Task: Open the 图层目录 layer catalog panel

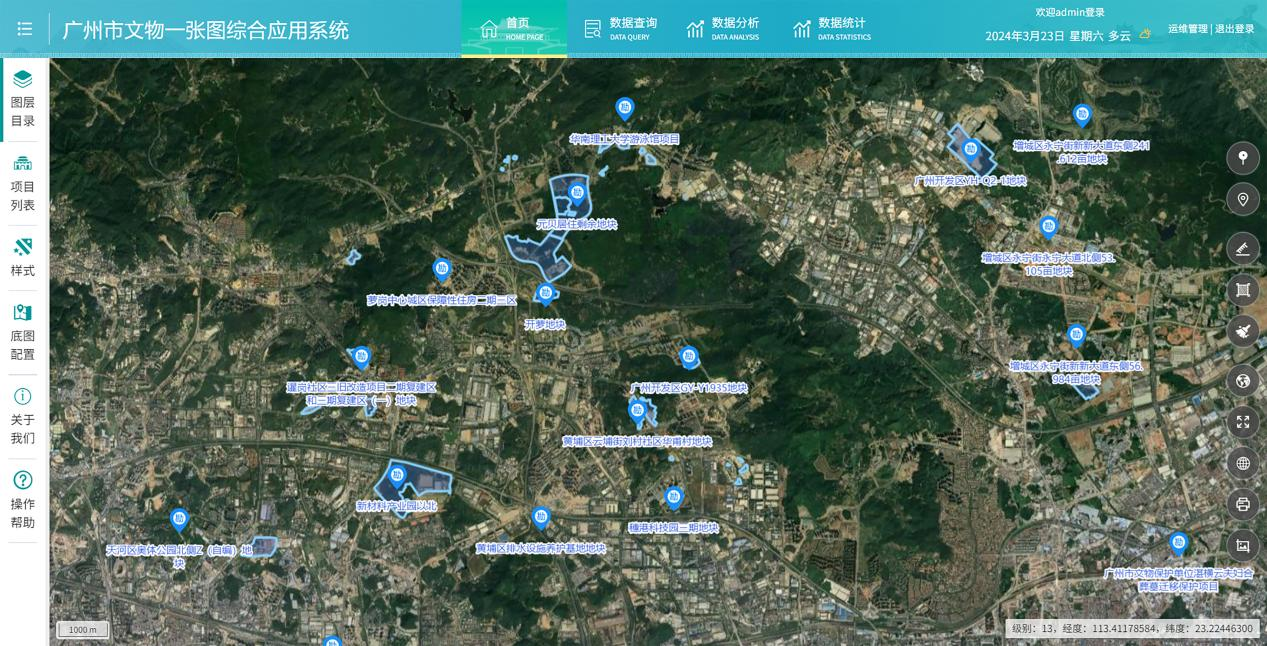Action: (x=23, y=99)
